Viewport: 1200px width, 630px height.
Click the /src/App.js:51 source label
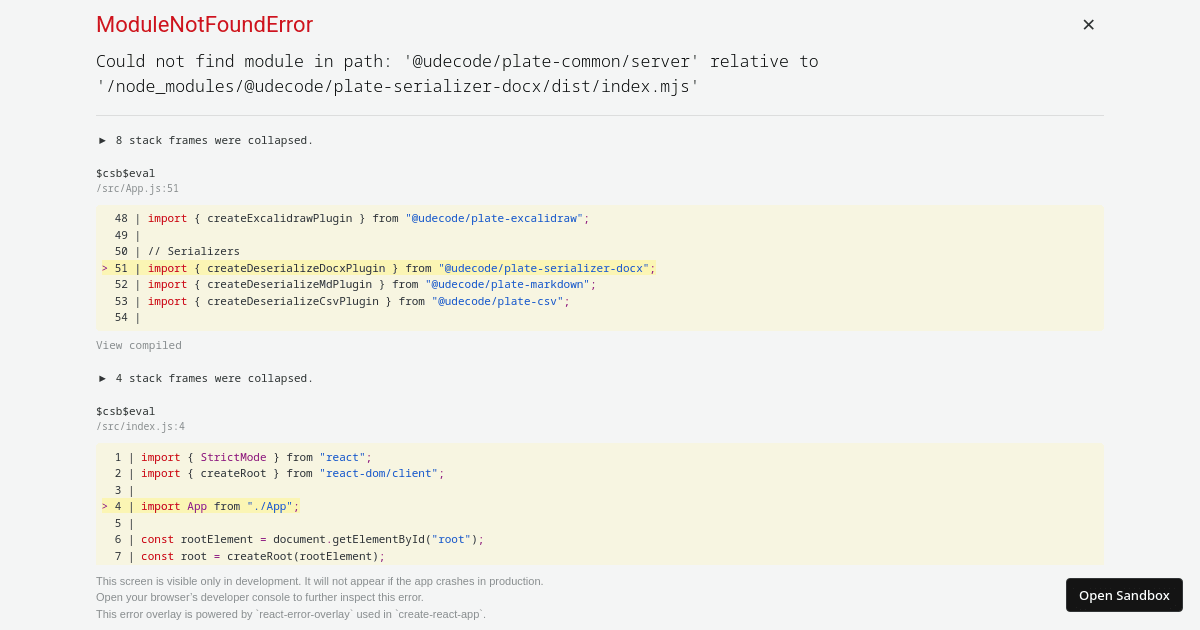138,188
